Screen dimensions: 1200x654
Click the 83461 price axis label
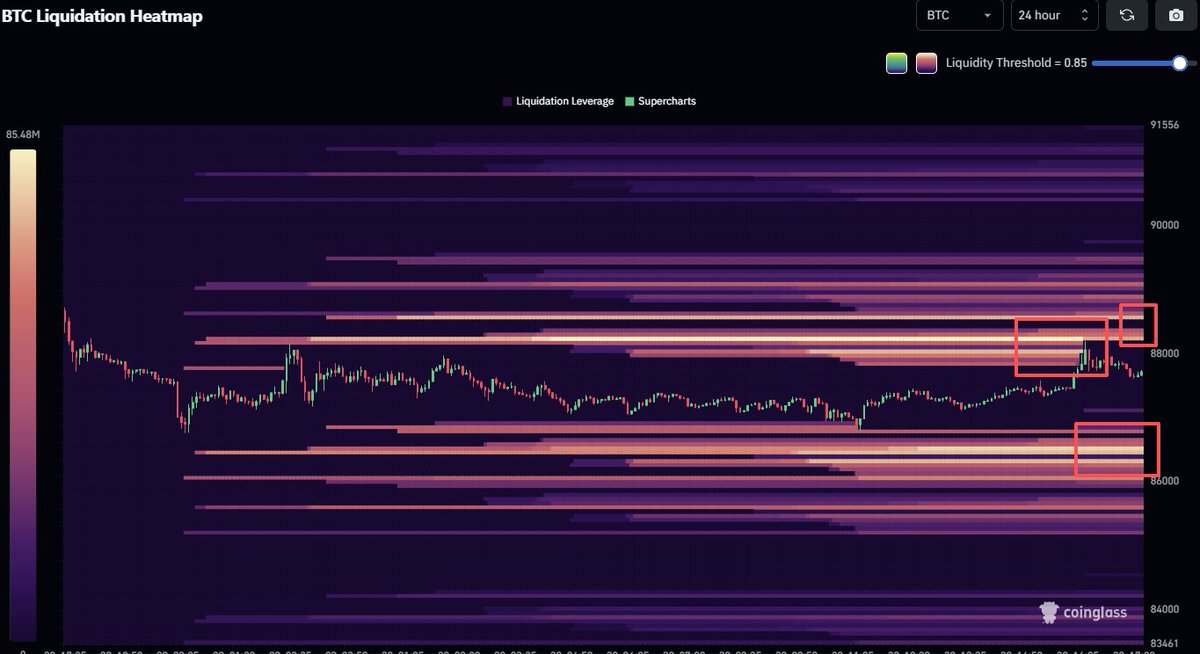coord(1166,643)
